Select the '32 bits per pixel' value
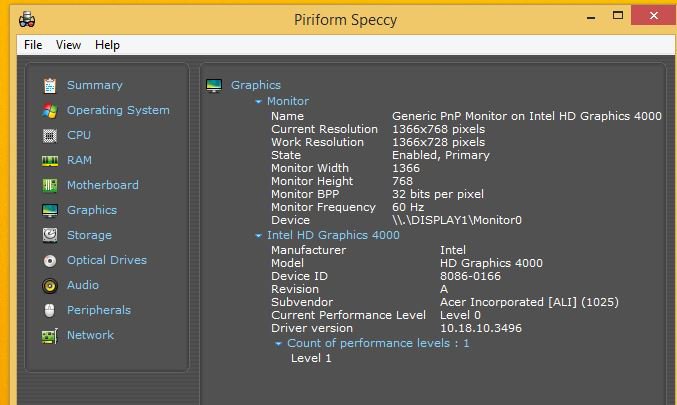 (x=437, y=194)
